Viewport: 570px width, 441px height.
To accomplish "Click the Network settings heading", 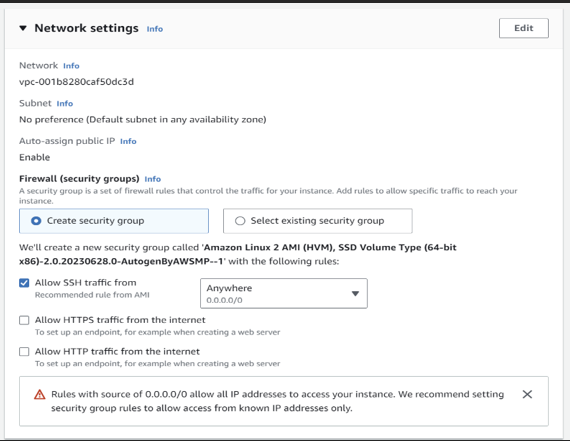I will coord(87,28).
